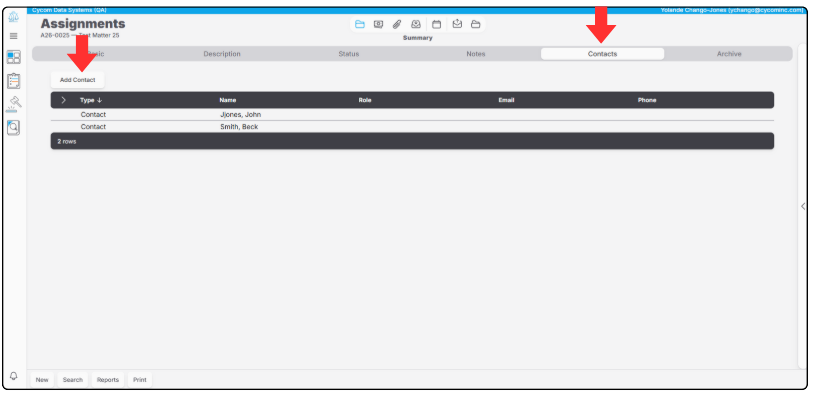
Task: Switch to the Status tab
Action: point(349,54)
